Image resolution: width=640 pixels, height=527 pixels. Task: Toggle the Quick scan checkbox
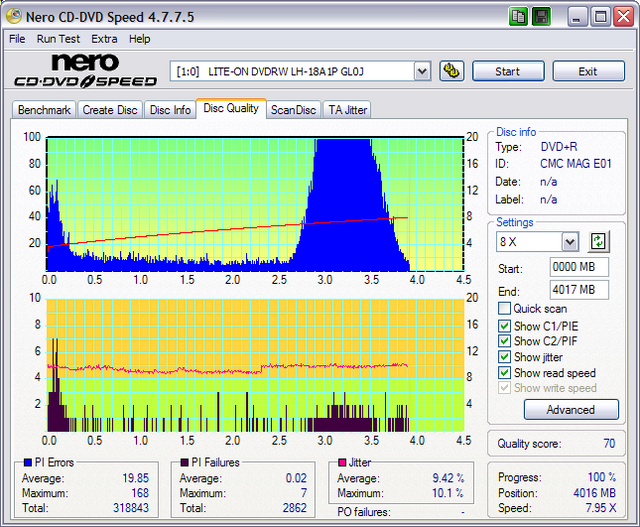pos(504,308)
